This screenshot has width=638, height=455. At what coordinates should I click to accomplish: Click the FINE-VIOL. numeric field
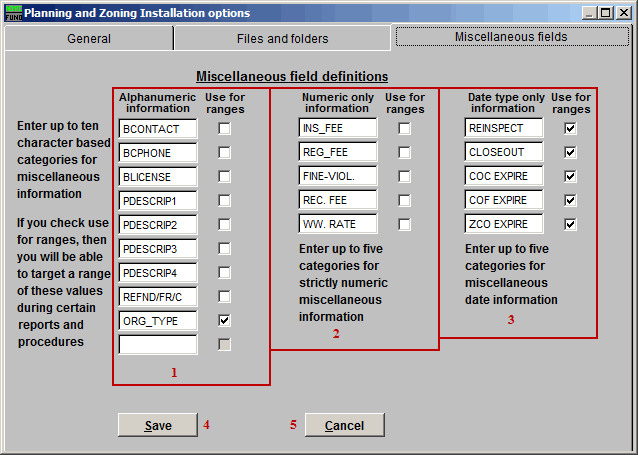pyautogui.click(x=337, y=177)
